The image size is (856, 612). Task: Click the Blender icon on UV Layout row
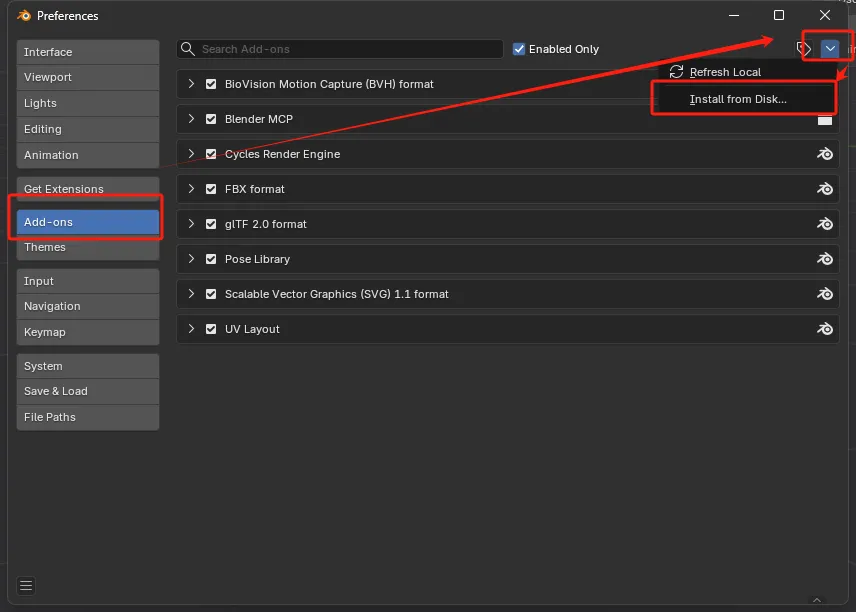(824, 329)
